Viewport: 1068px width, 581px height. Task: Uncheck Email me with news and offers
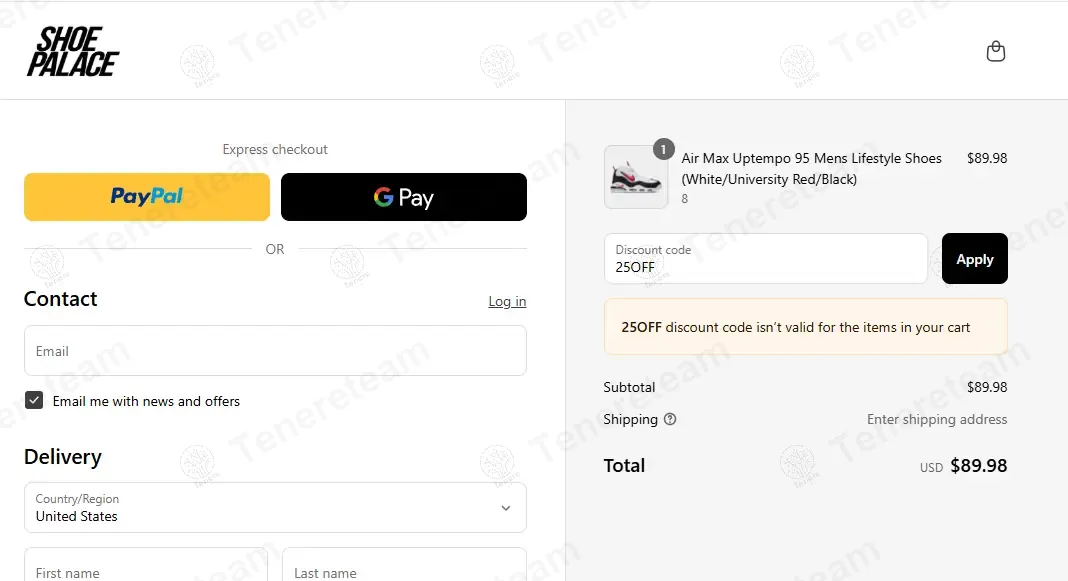pyautogui.click(x=35, y=401)
